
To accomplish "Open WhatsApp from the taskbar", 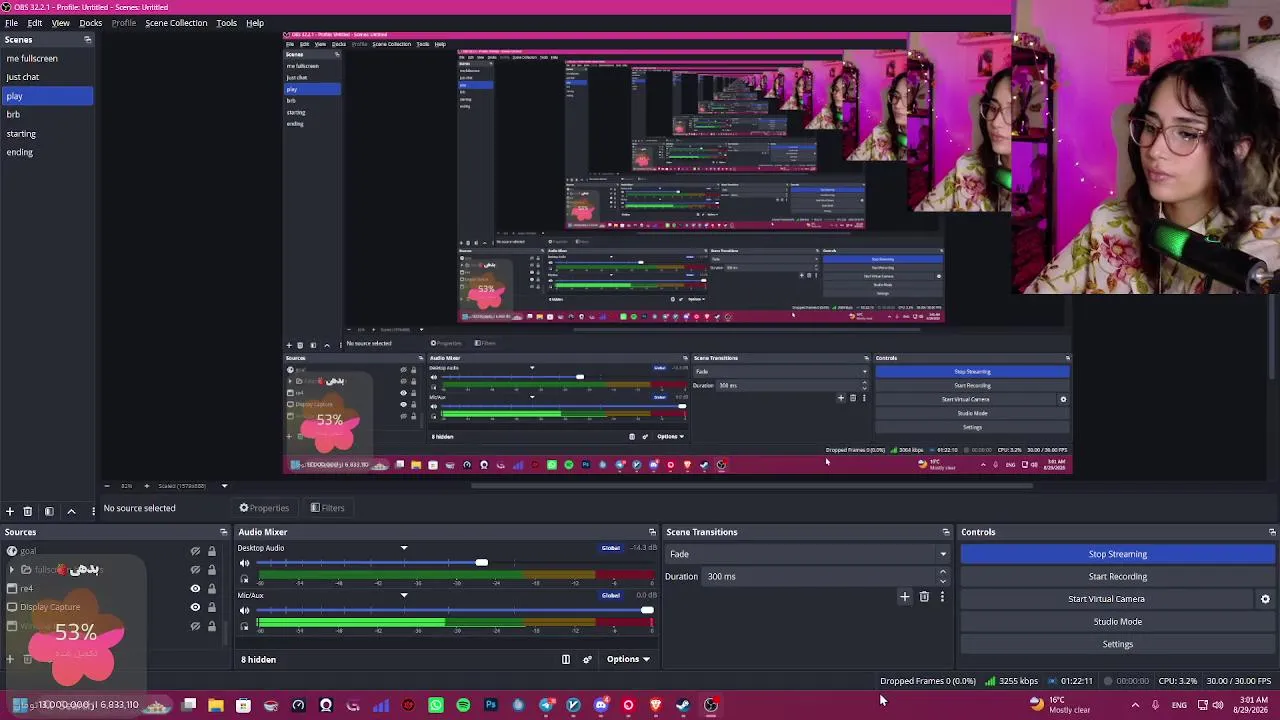I will [x=436, y=705].
